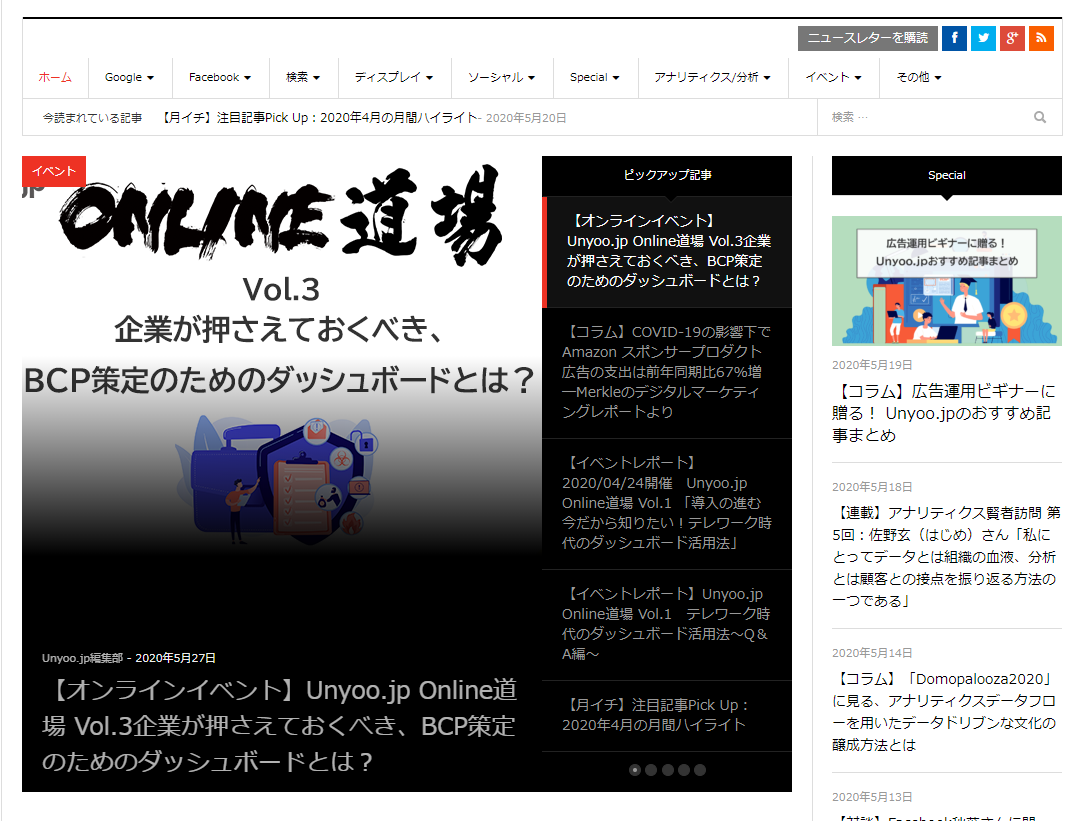The width and height of the screenshot is (1081, 821).
Task: Open the Google Plus social icon
Action: point(1012,38)
